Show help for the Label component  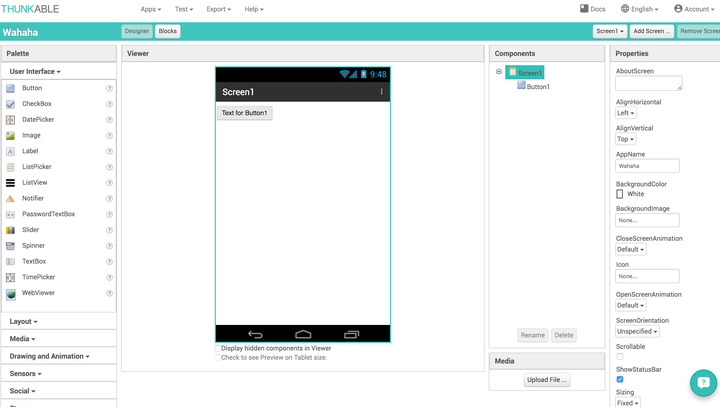109,151
